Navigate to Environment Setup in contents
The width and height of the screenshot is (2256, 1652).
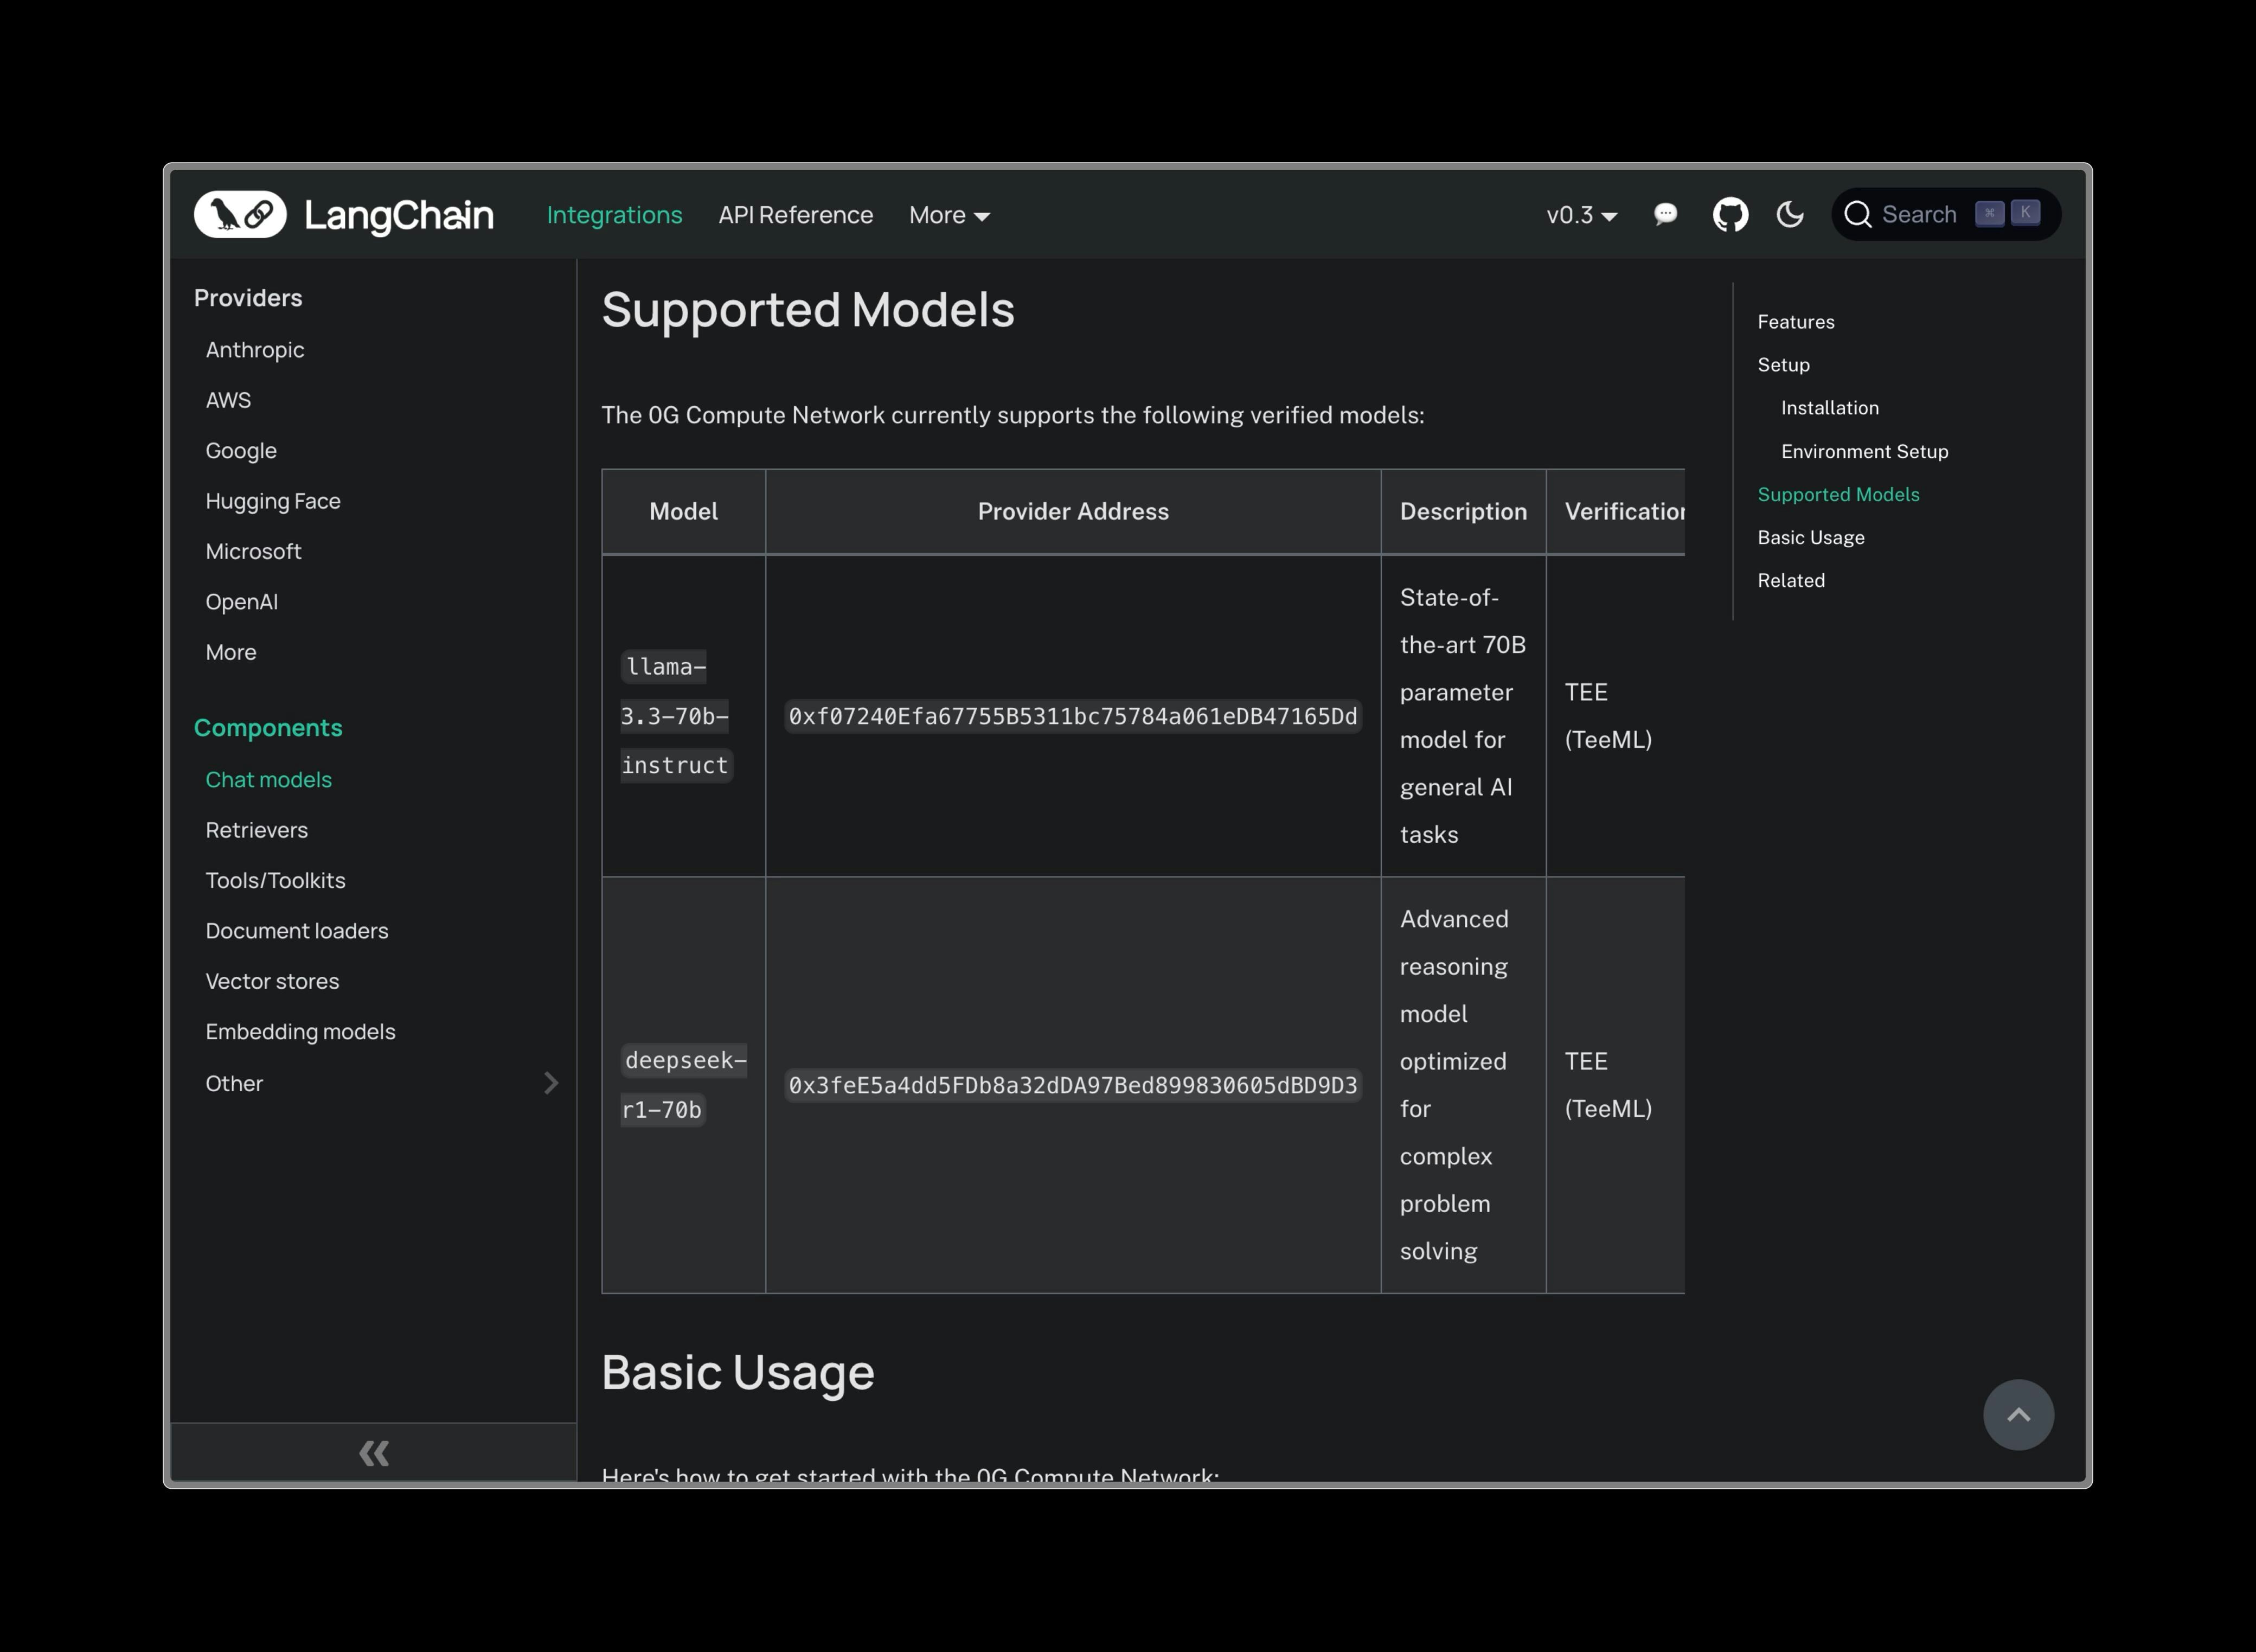coord(1864,451)
